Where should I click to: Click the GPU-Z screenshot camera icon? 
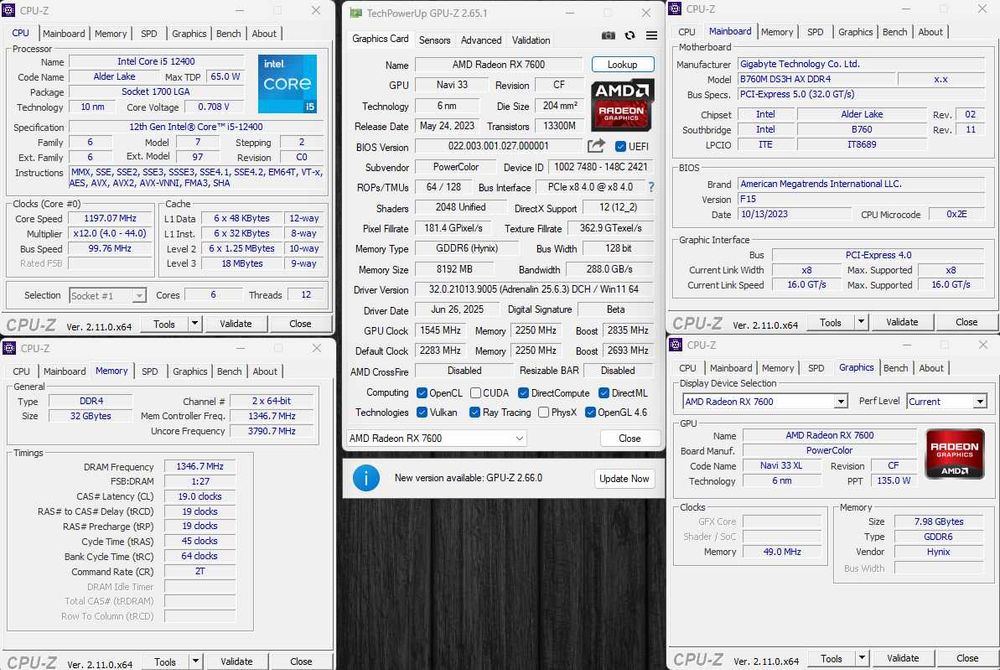(608, 36)
